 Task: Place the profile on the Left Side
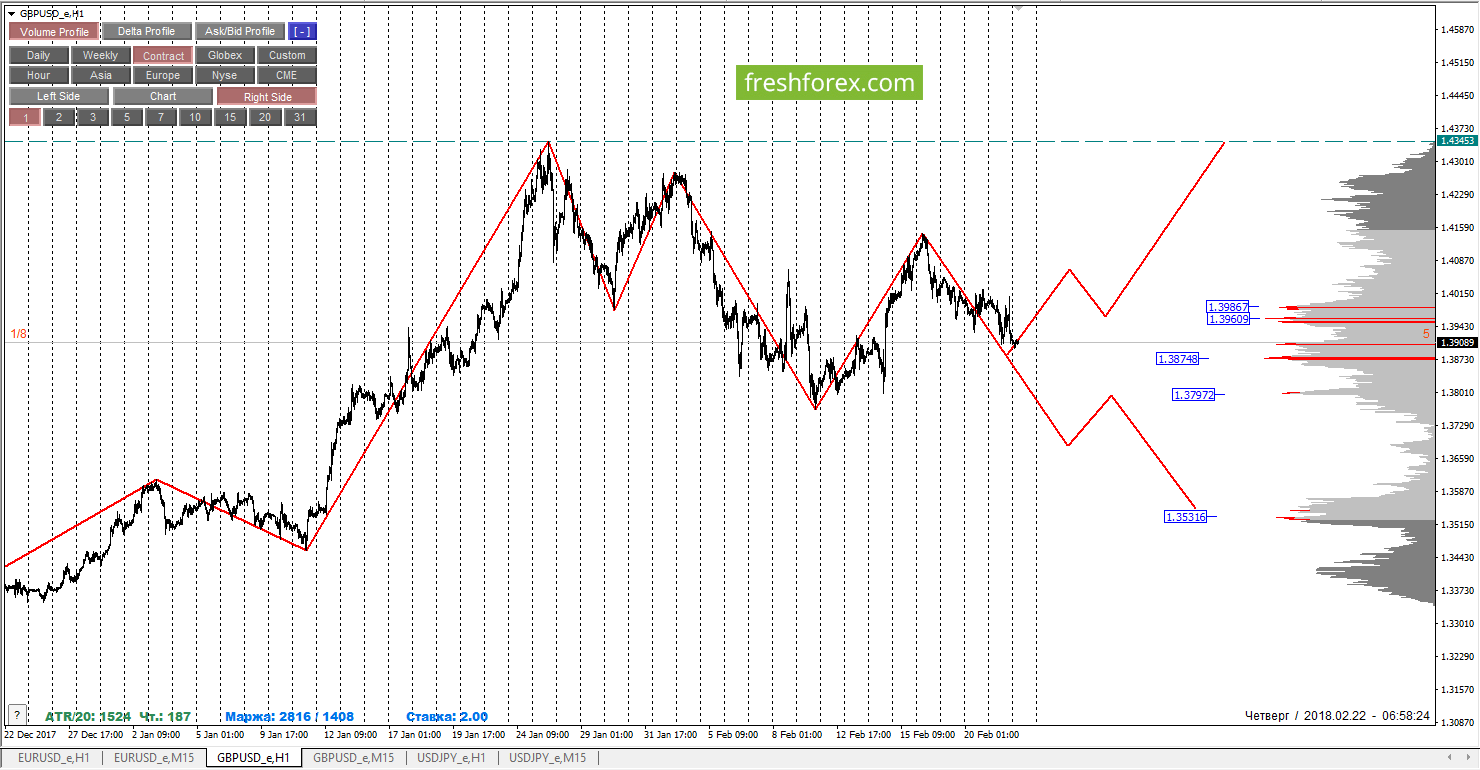point(59,97)
